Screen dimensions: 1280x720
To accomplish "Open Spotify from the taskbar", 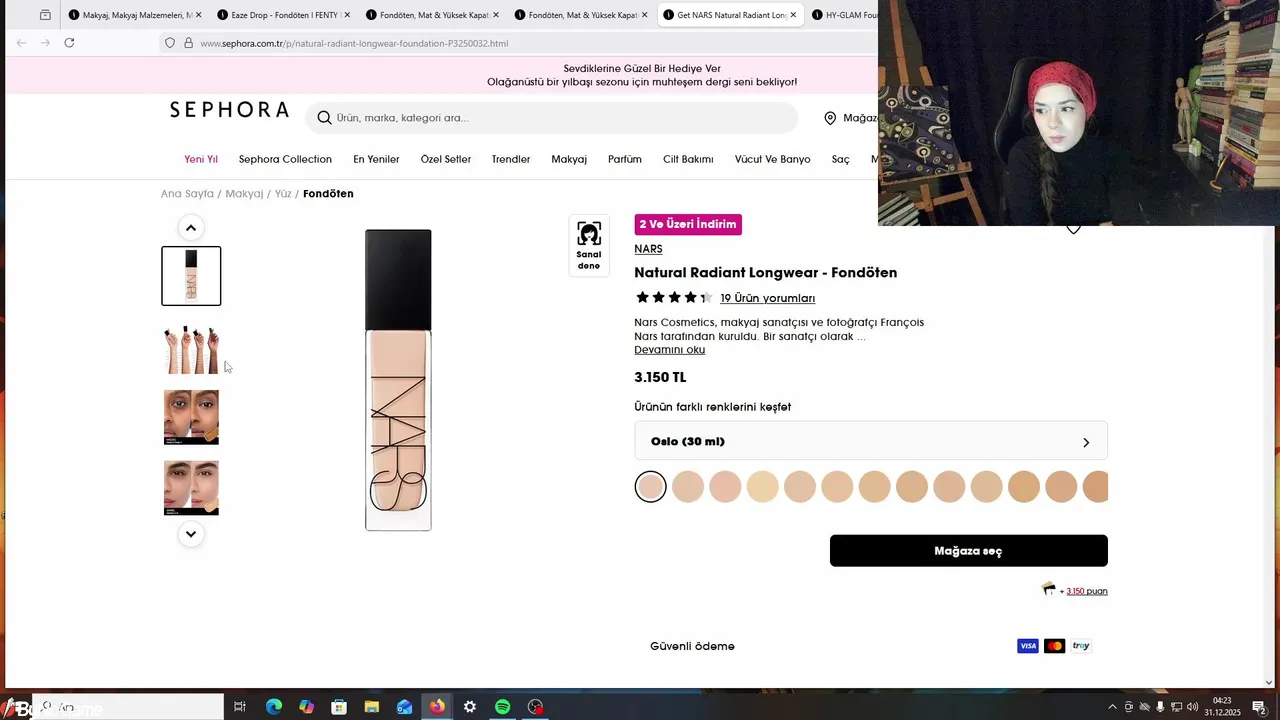I will [x=503, y=707].
